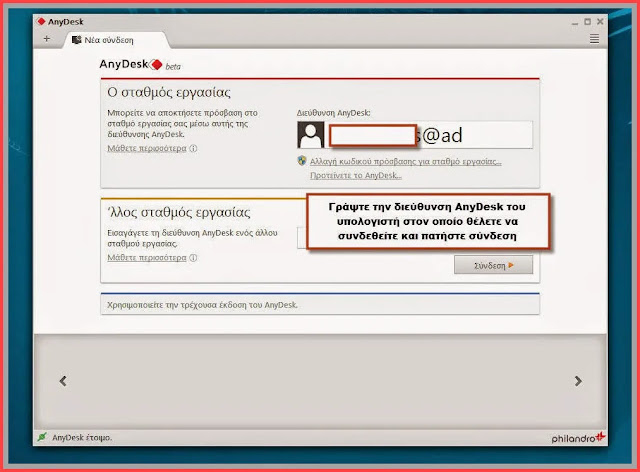
Task: Minimize the AnyDesk window
Action: coord(575,22)
